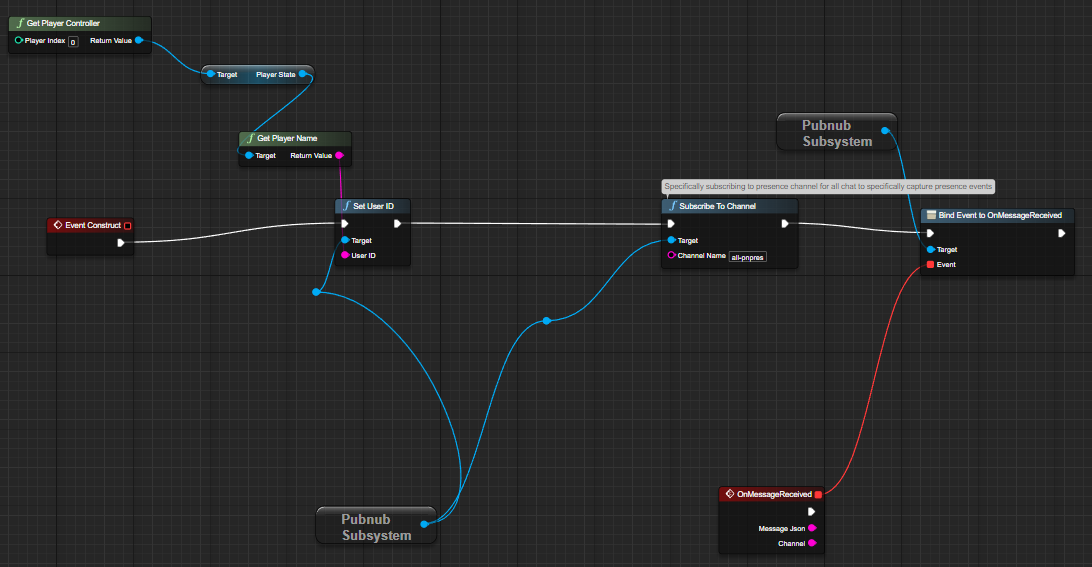Click the Message Json output pin
Screen dimensions: 1092x567
(x=811, y=528)
